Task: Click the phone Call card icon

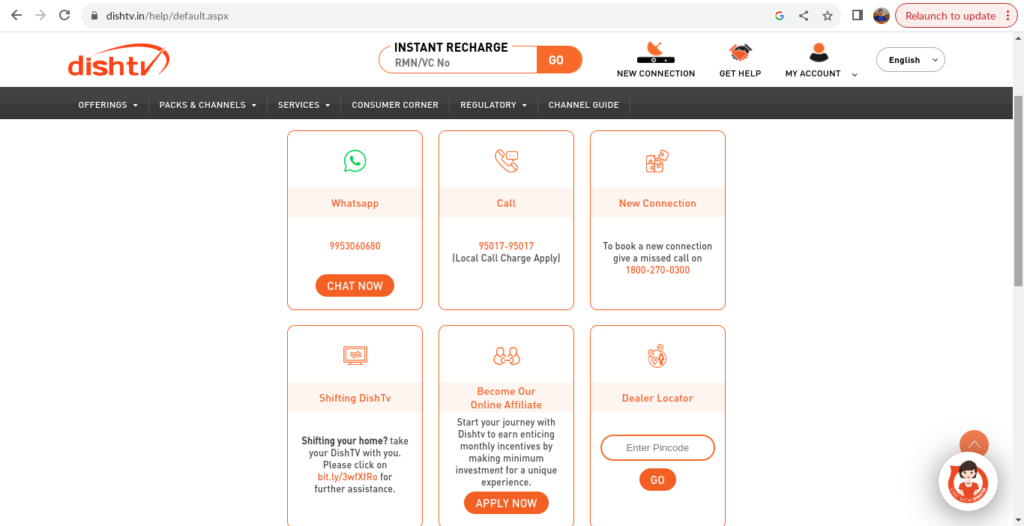Action: [x=506, y=161]
